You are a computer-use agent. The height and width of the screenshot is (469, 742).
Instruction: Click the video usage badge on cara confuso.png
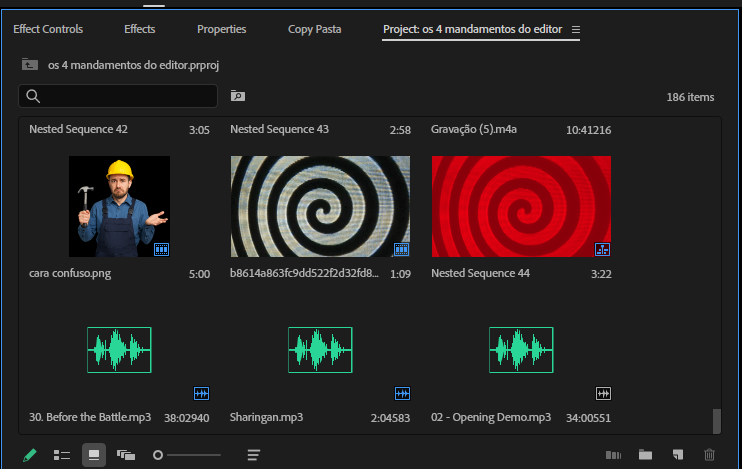pos(161,249)
